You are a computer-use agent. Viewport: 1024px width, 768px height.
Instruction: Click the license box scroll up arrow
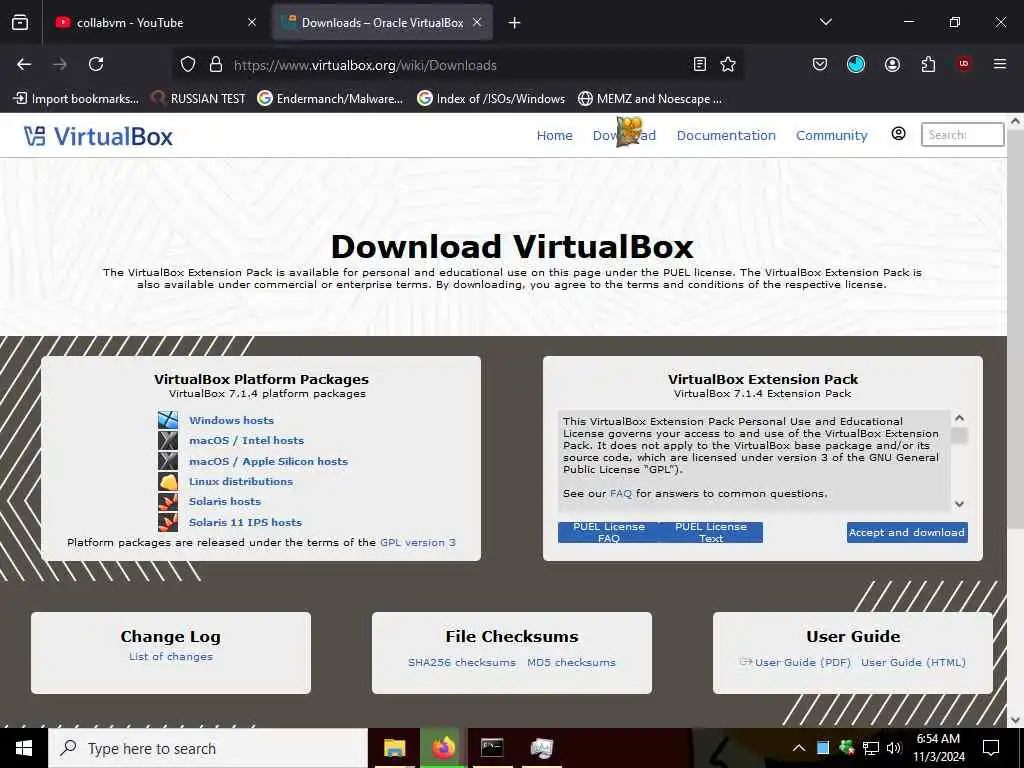(959, 418)
